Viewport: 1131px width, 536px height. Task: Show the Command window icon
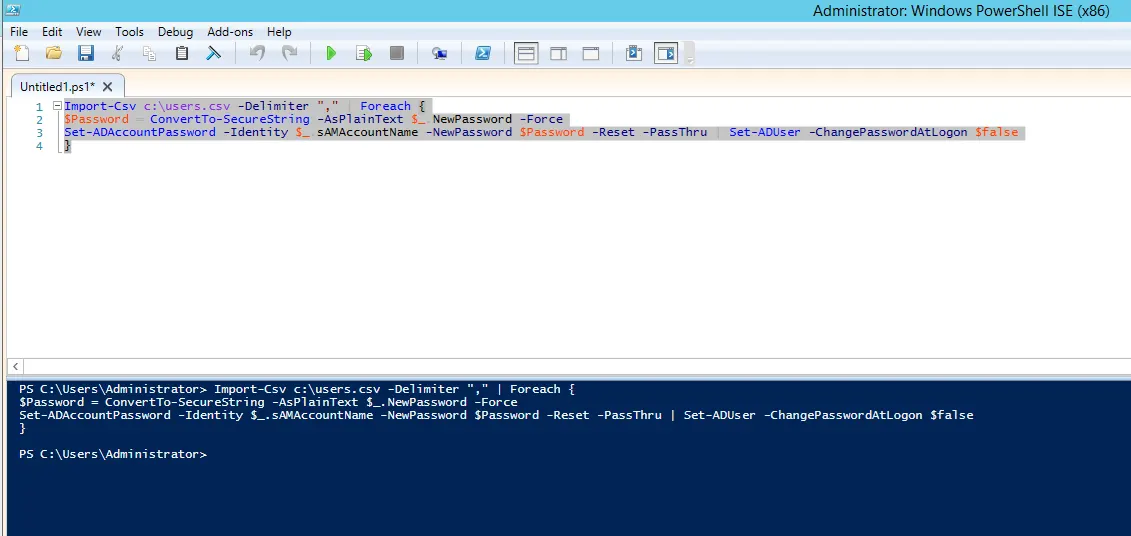633,53
